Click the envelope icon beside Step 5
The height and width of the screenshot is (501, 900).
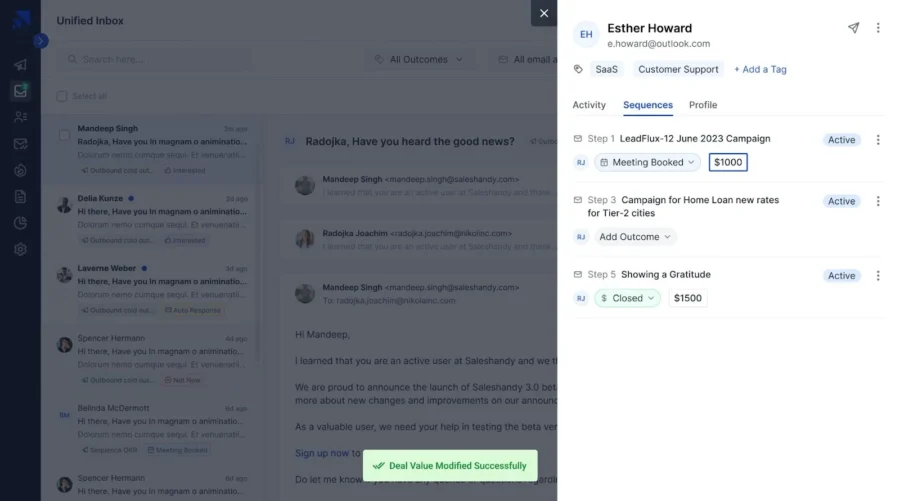[577, 274]
